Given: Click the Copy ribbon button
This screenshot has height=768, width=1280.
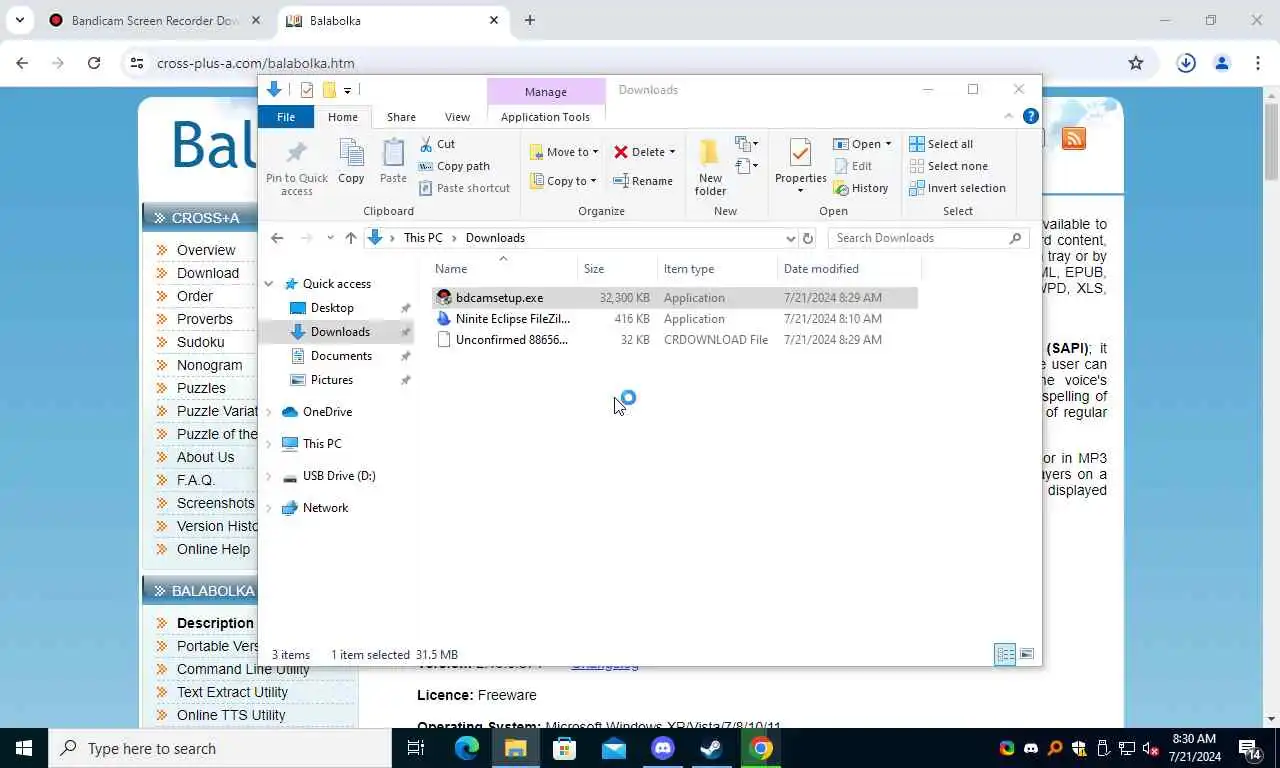Looking at the screenshot, I should point(351,161).
